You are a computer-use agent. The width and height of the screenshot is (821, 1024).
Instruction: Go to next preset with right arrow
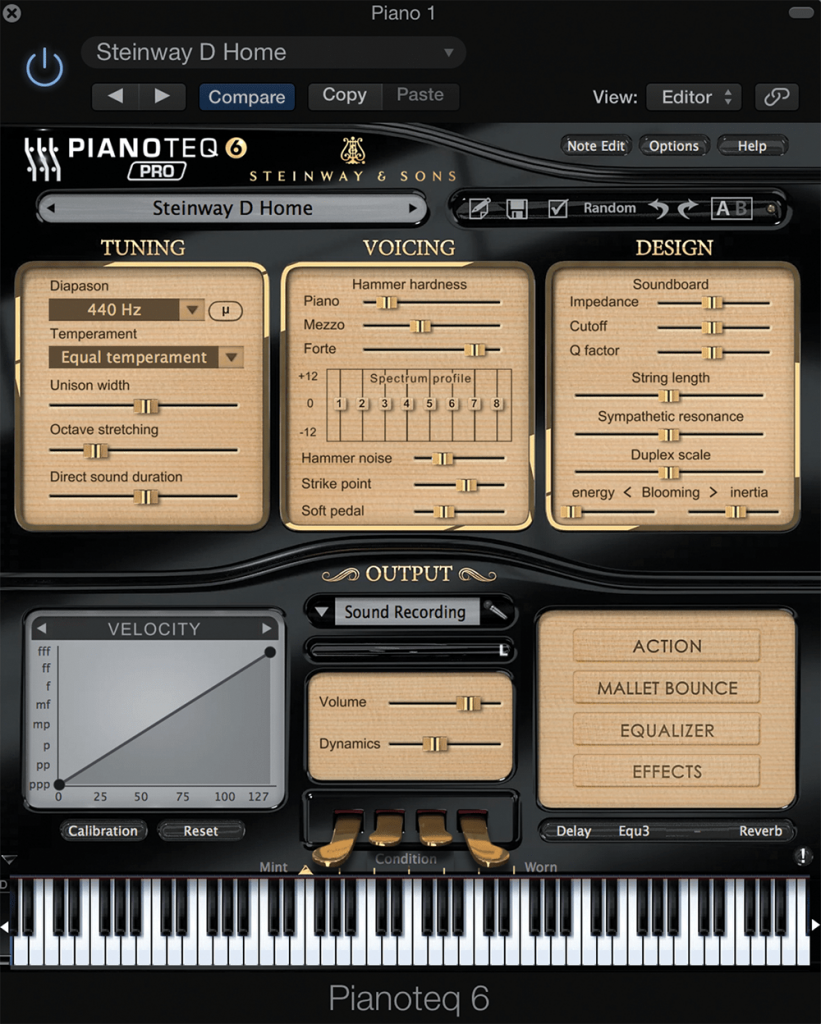(x=162, y=97)
